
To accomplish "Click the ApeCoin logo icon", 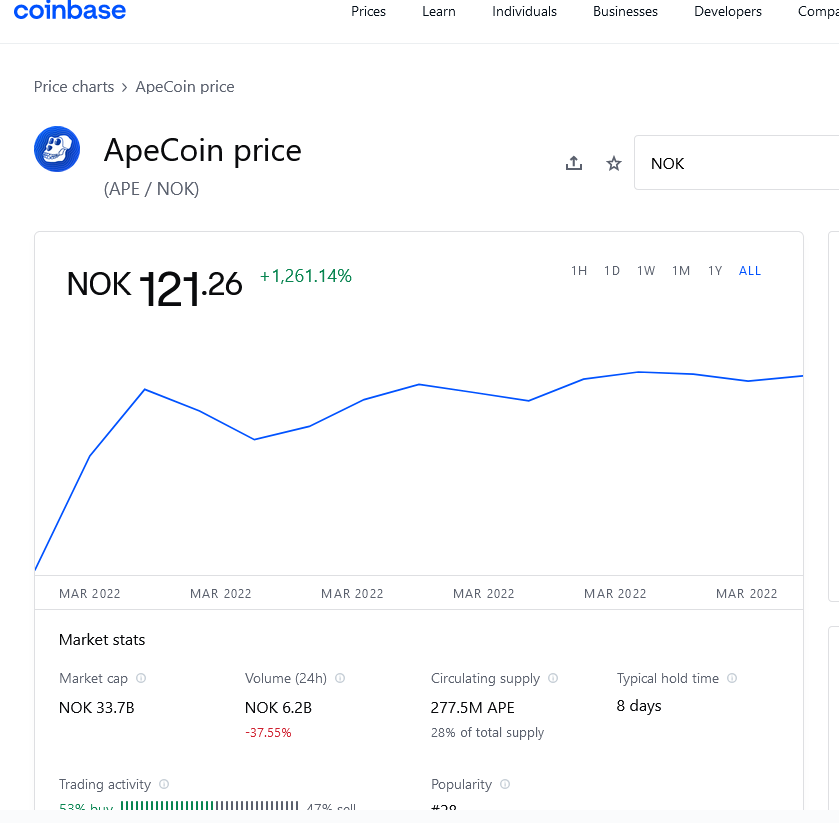I will coord(57,149).
